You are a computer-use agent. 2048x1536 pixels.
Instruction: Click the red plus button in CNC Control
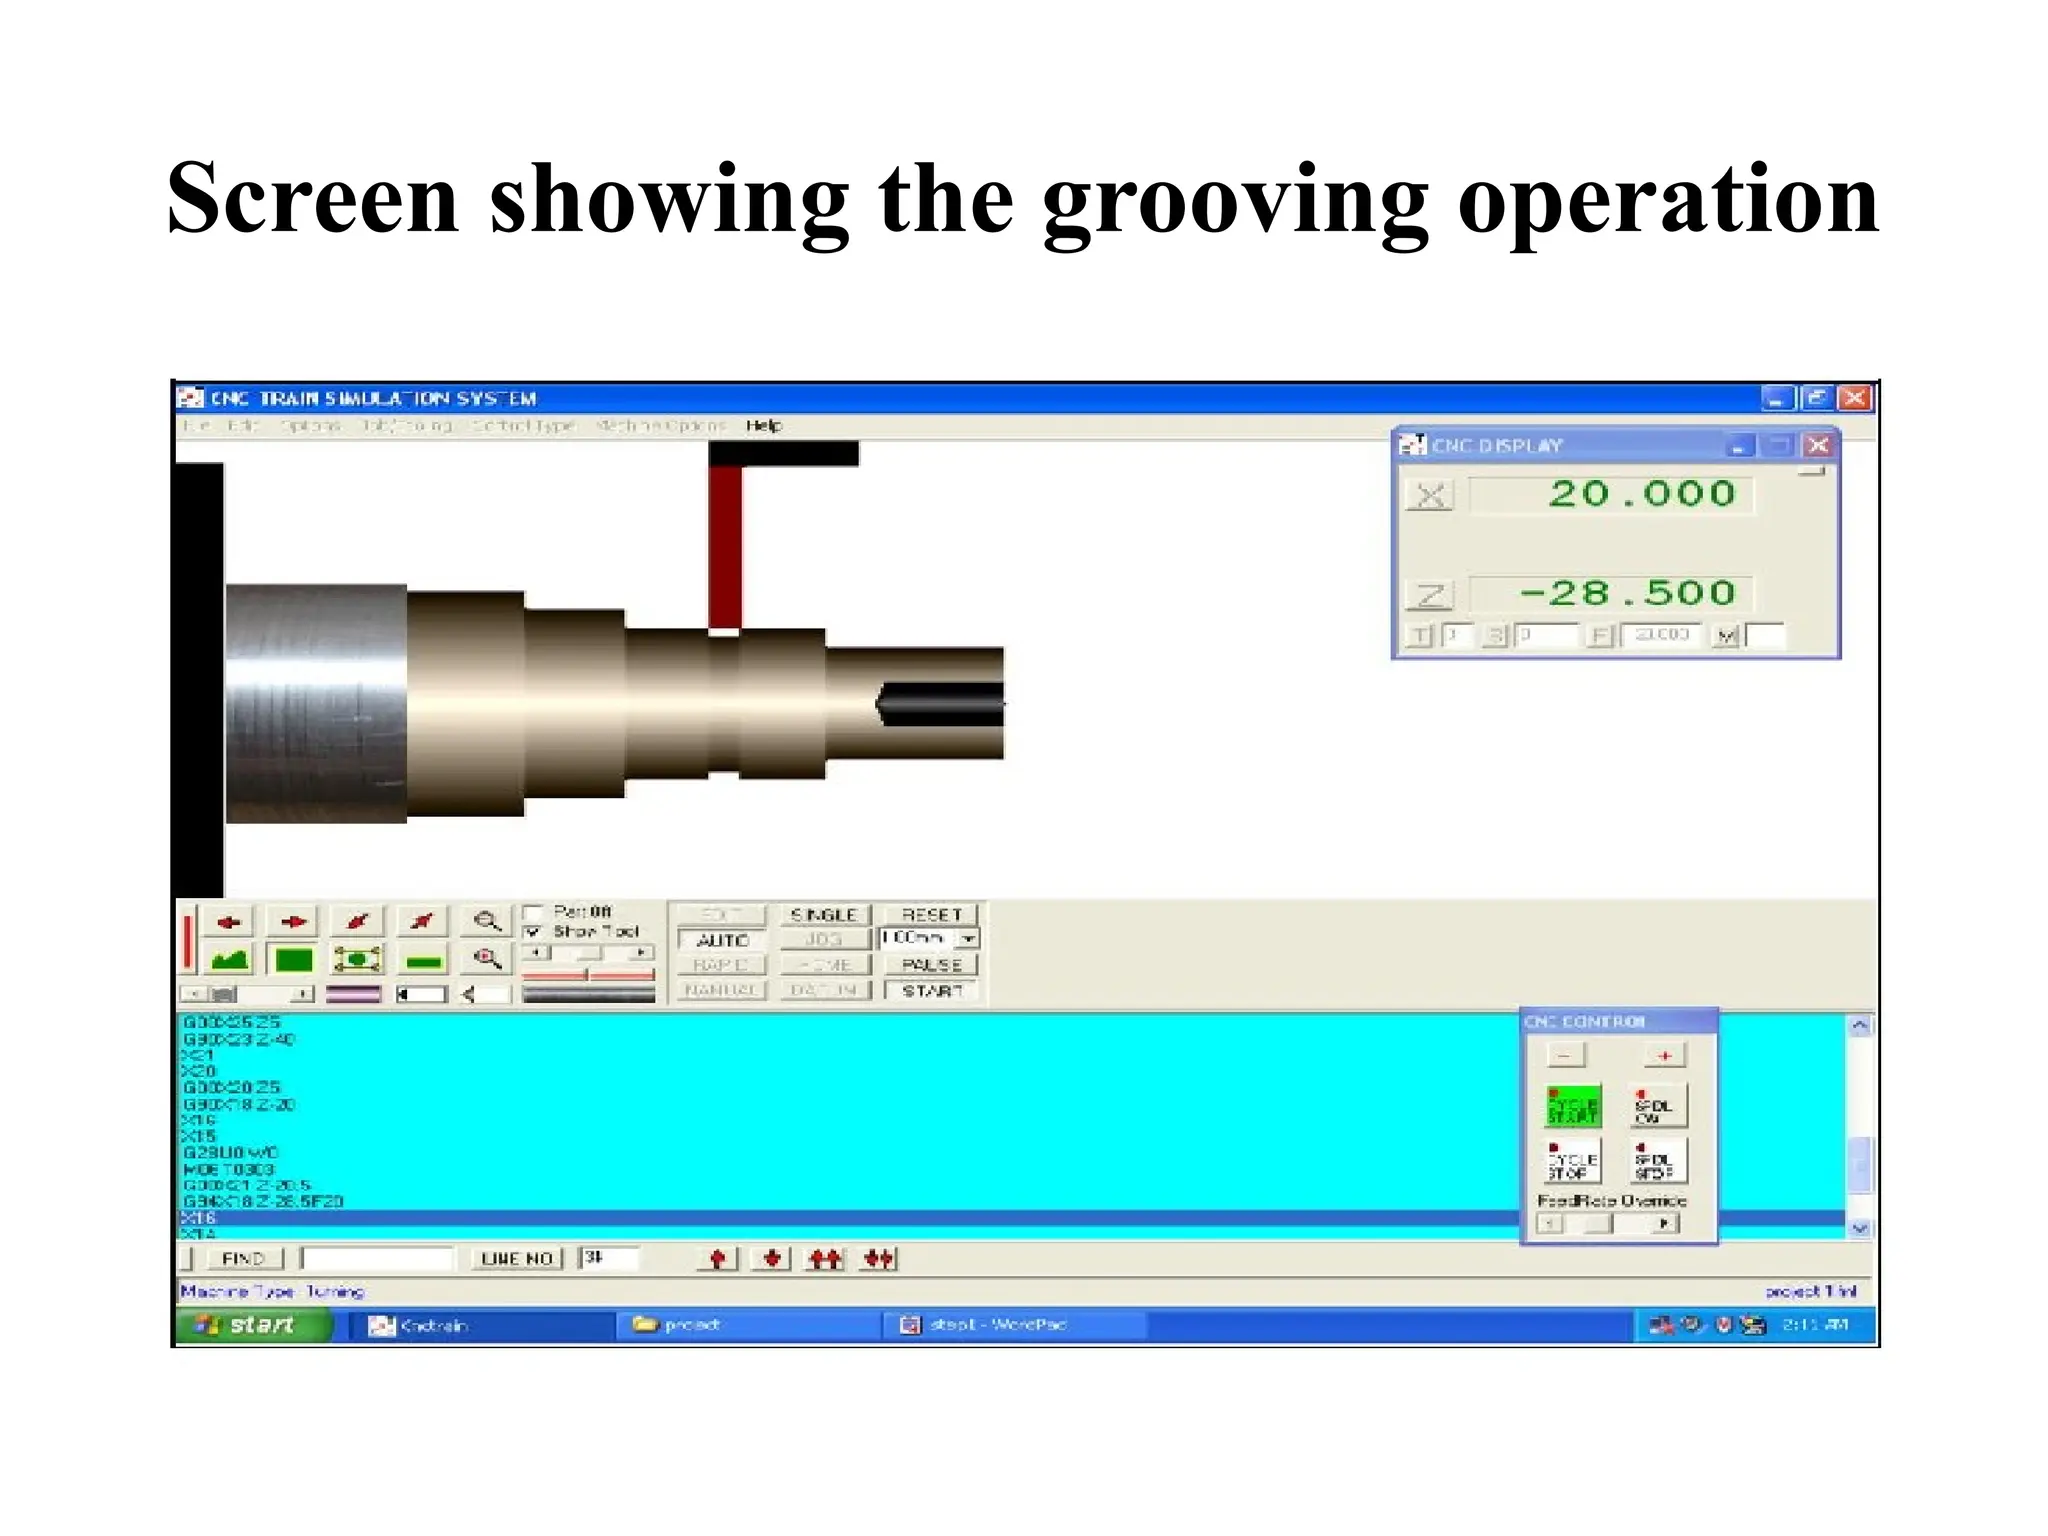(x=1664, y=1055)
